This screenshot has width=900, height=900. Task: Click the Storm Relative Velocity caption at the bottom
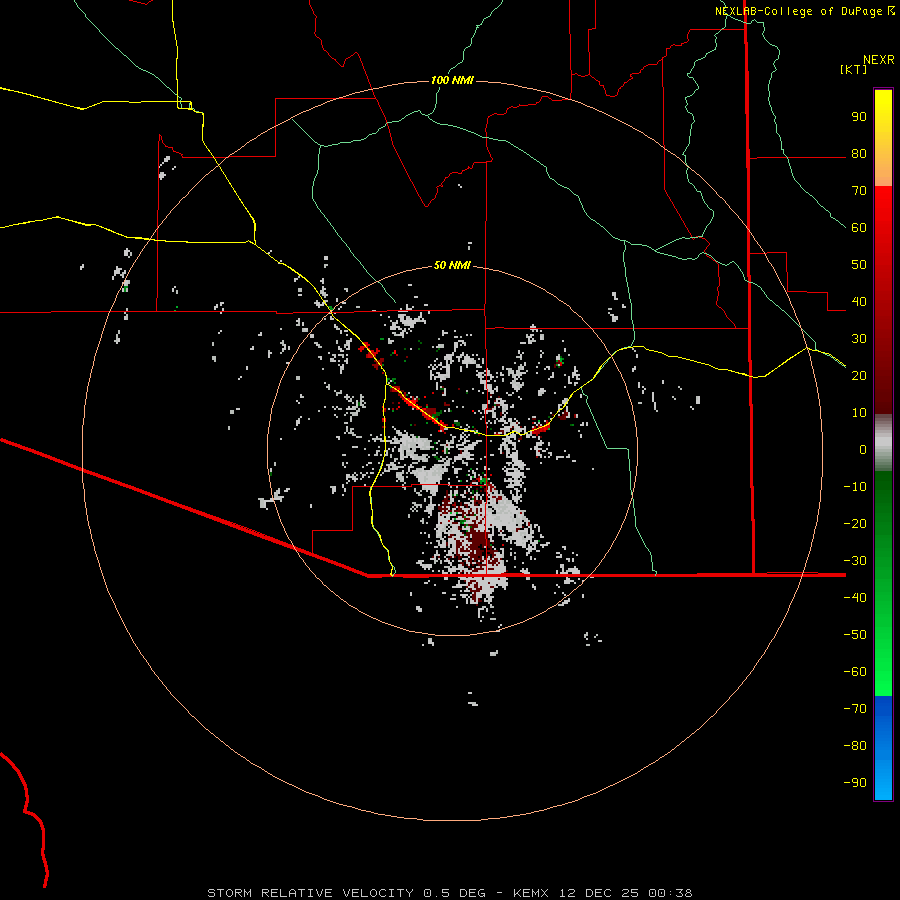coord(450,893)
